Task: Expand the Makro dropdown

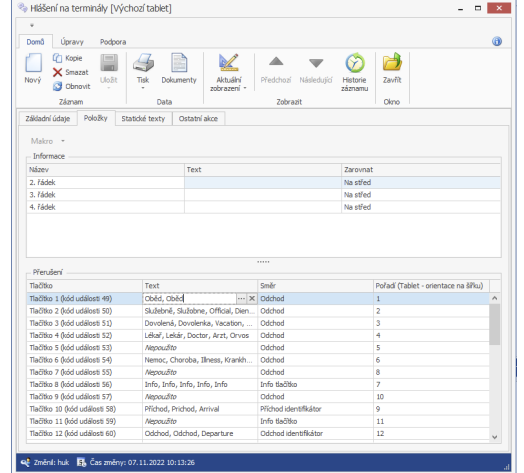Action: (63, 141)
